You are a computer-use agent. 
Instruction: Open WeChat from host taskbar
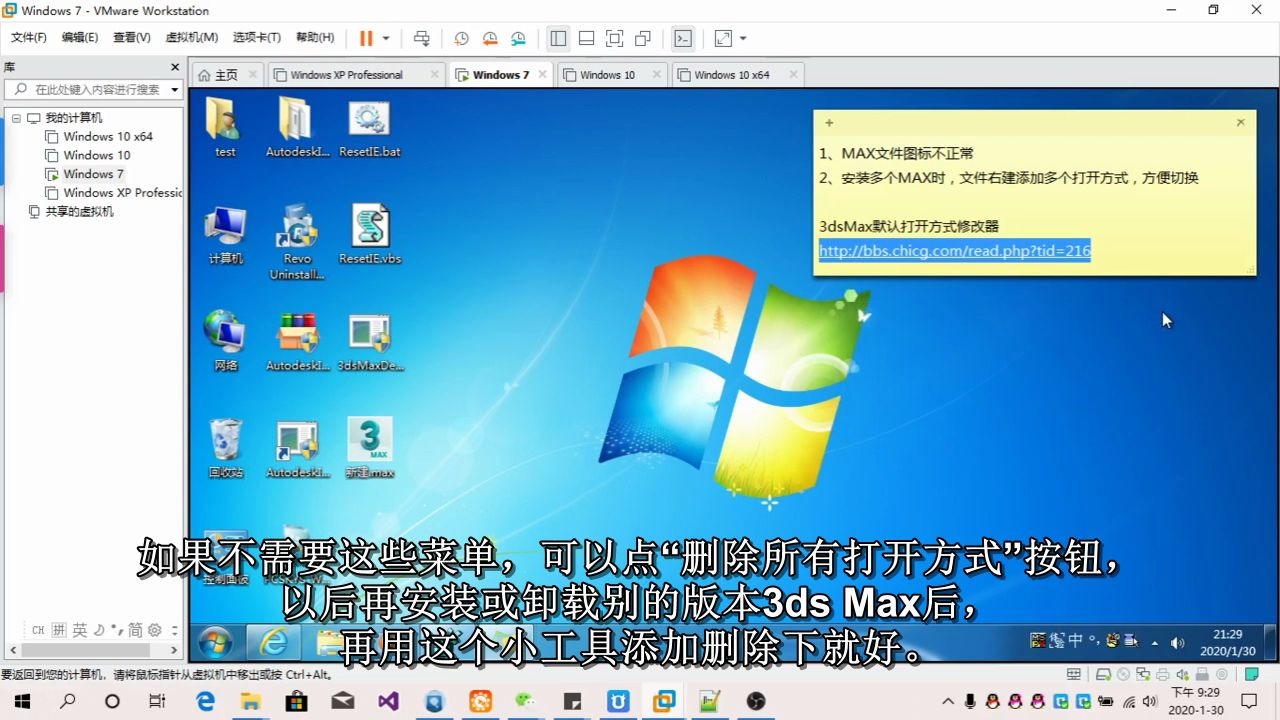pos(525,702)
